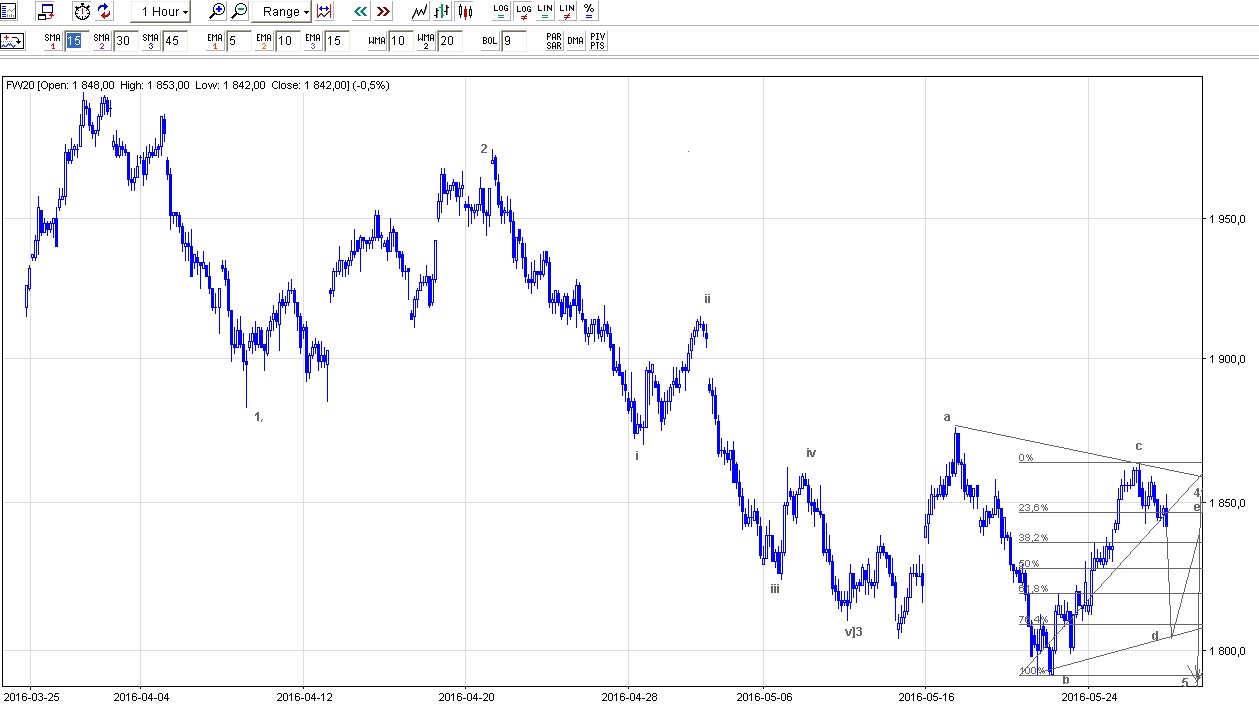Click the indicator chart icon on second toolbar
This screenshot has width=1259, height=709.
[x=13, y=41]
